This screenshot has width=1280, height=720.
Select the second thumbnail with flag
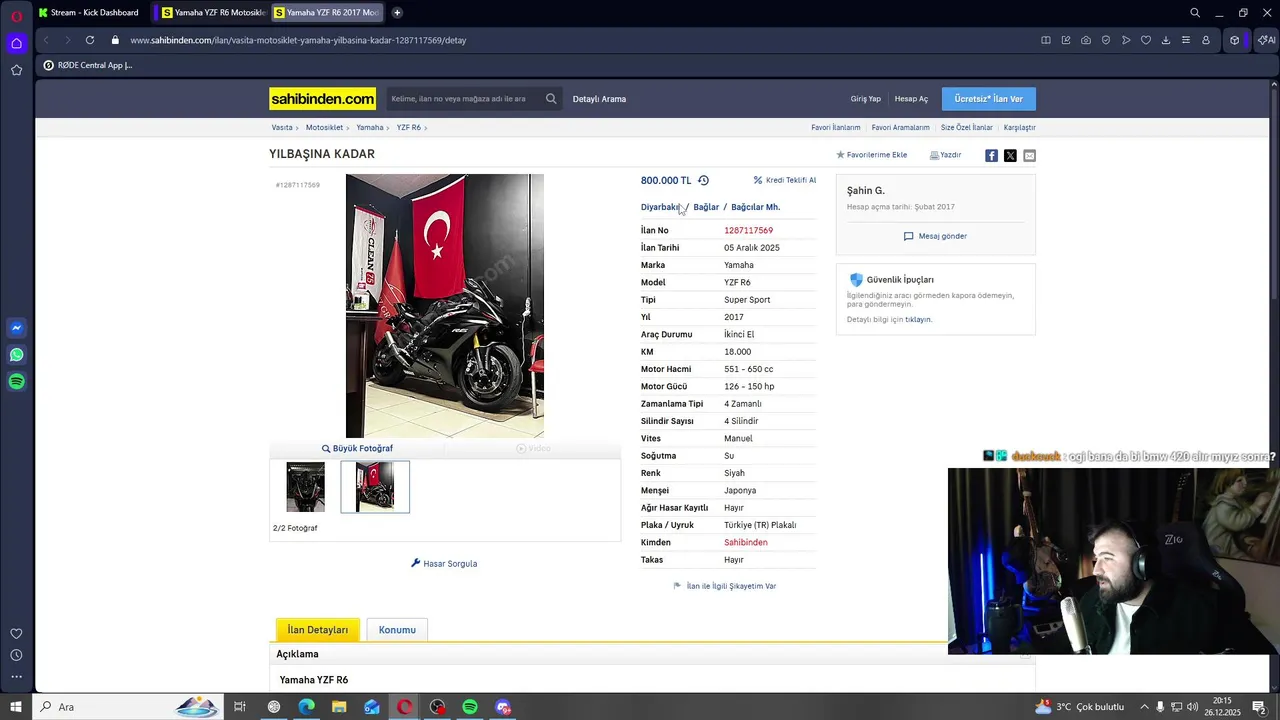(375, 487)
